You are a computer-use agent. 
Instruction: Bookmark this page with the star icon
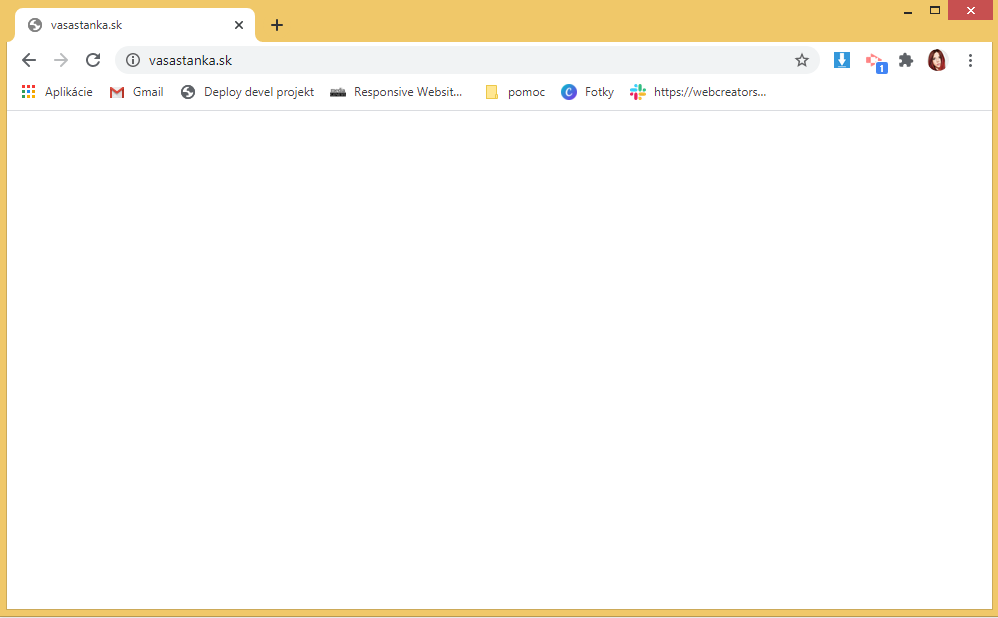point(801,60)
